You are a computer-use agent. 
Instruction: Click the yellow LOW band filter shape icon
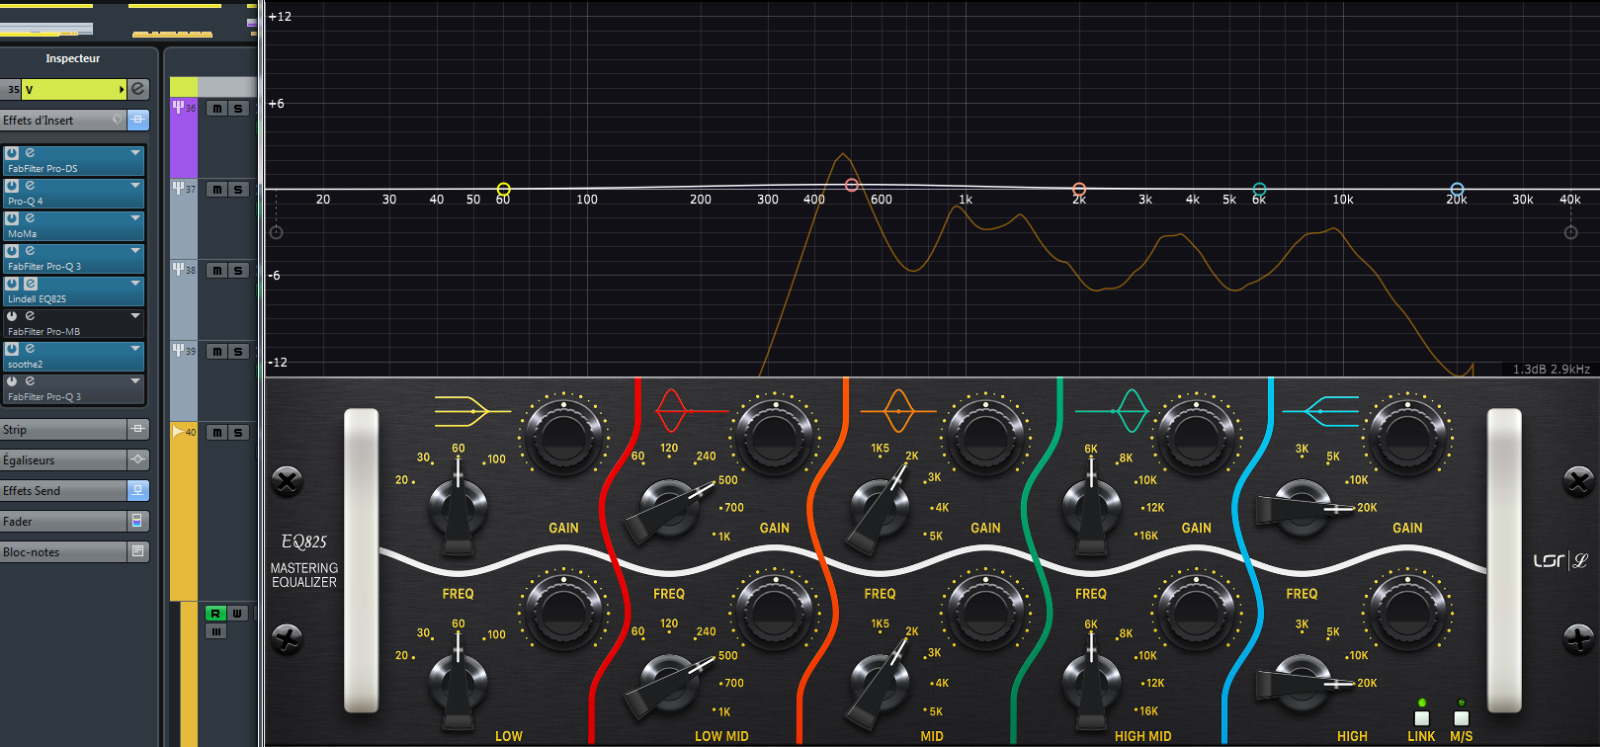(471, 410)
